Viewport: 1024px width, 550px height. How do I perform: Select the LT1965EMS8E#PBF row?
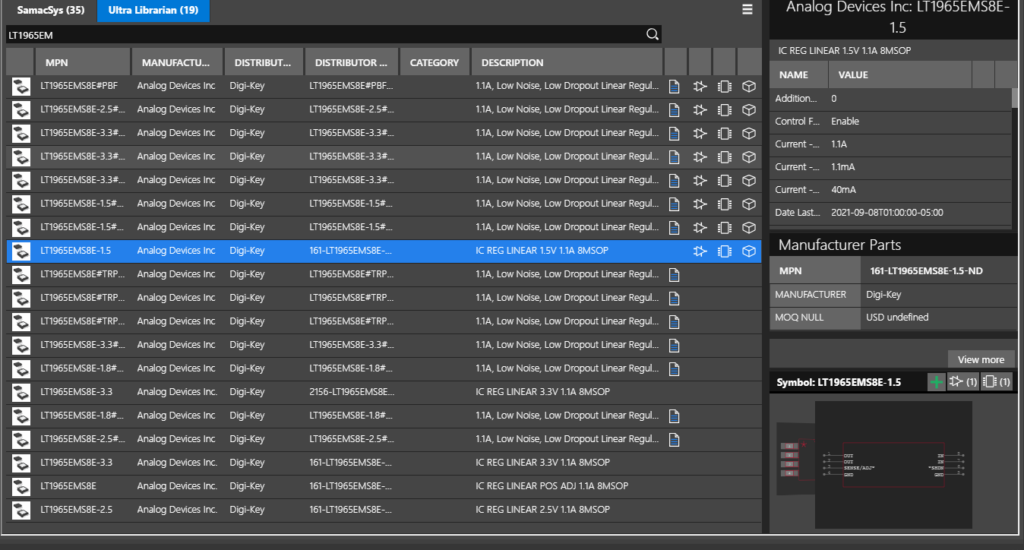[x=384, y=86]
